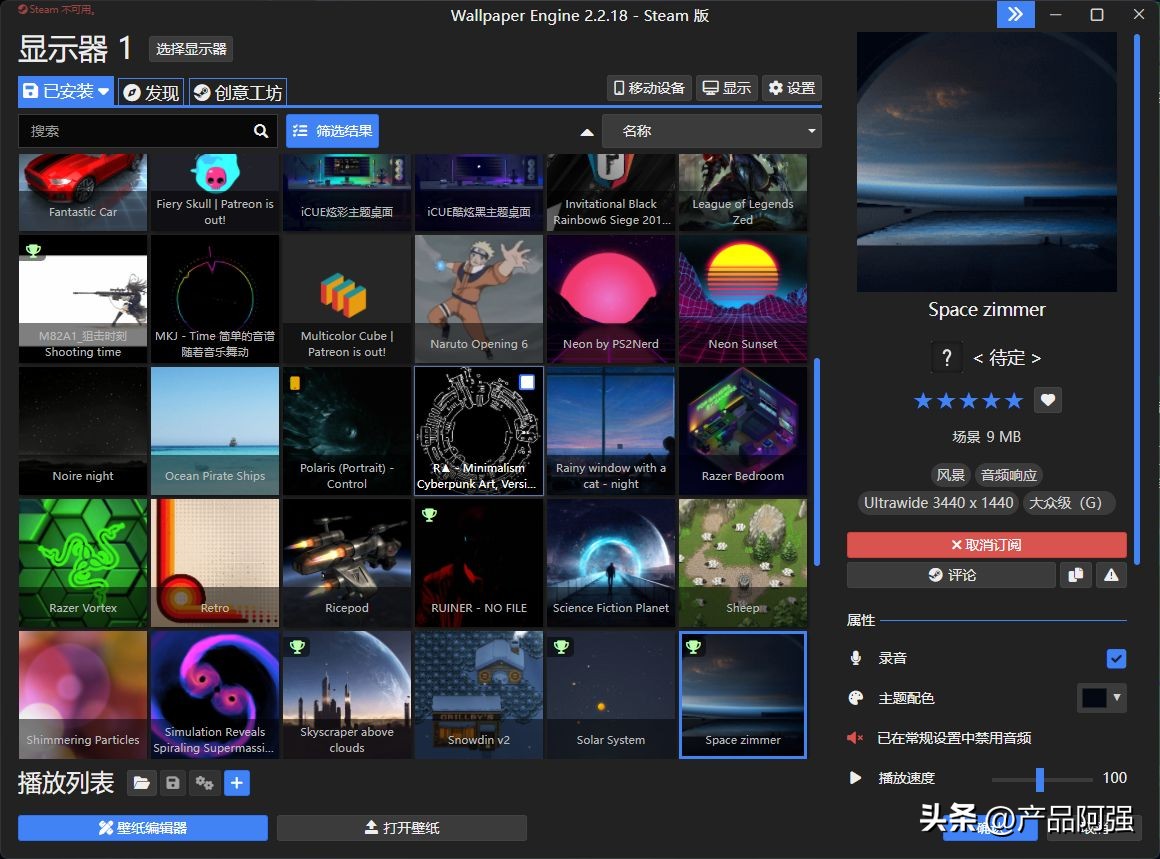Collapse side panel with double-arrow icon
Image resolution: width=1160 pixels, height=859 pixels.
(x=1016, y=14)
